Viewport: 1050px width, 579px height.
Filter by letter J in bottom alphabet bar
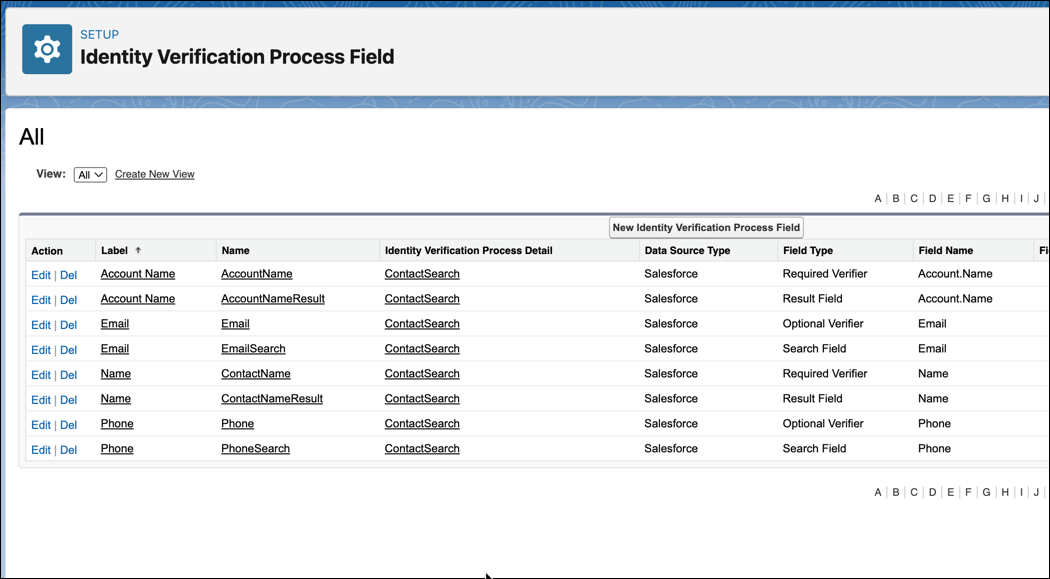tap(1036, 493)
